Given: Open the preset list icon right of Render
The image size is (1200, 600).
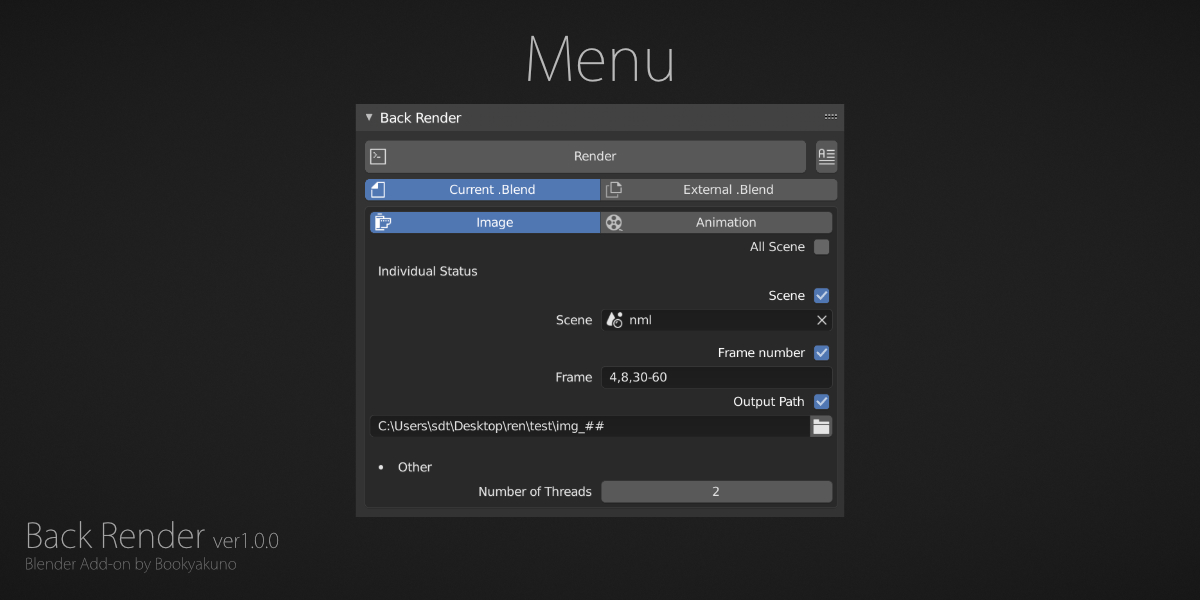Looking at the screenshot, I should [x=826, y=156].
